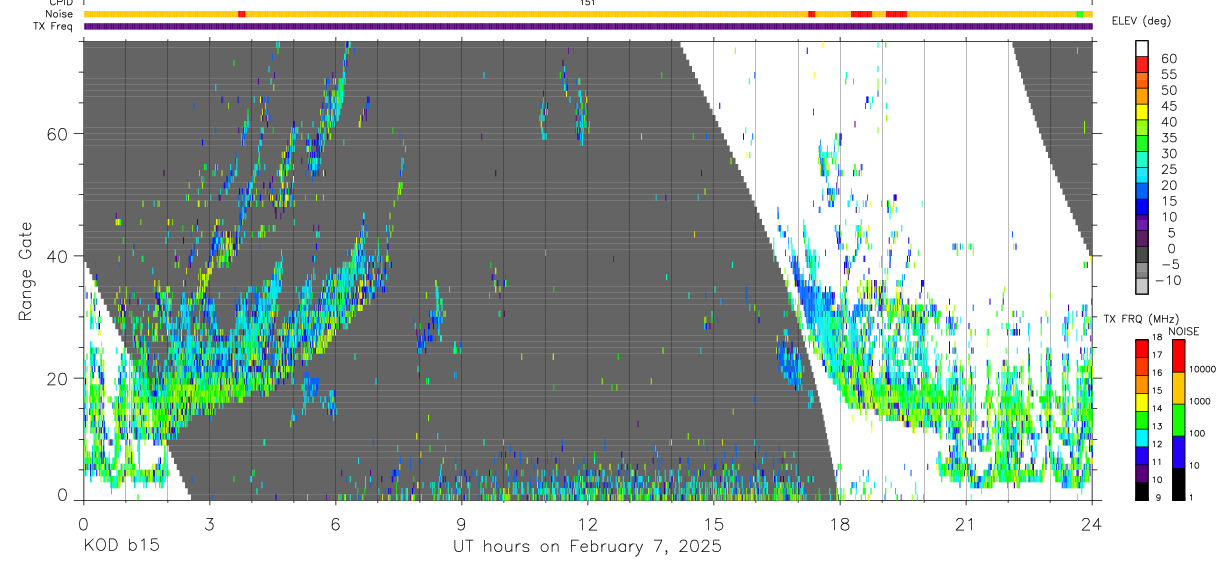Select the 'ELEV (deg)' colorbar title

[x=1141, y=21]
